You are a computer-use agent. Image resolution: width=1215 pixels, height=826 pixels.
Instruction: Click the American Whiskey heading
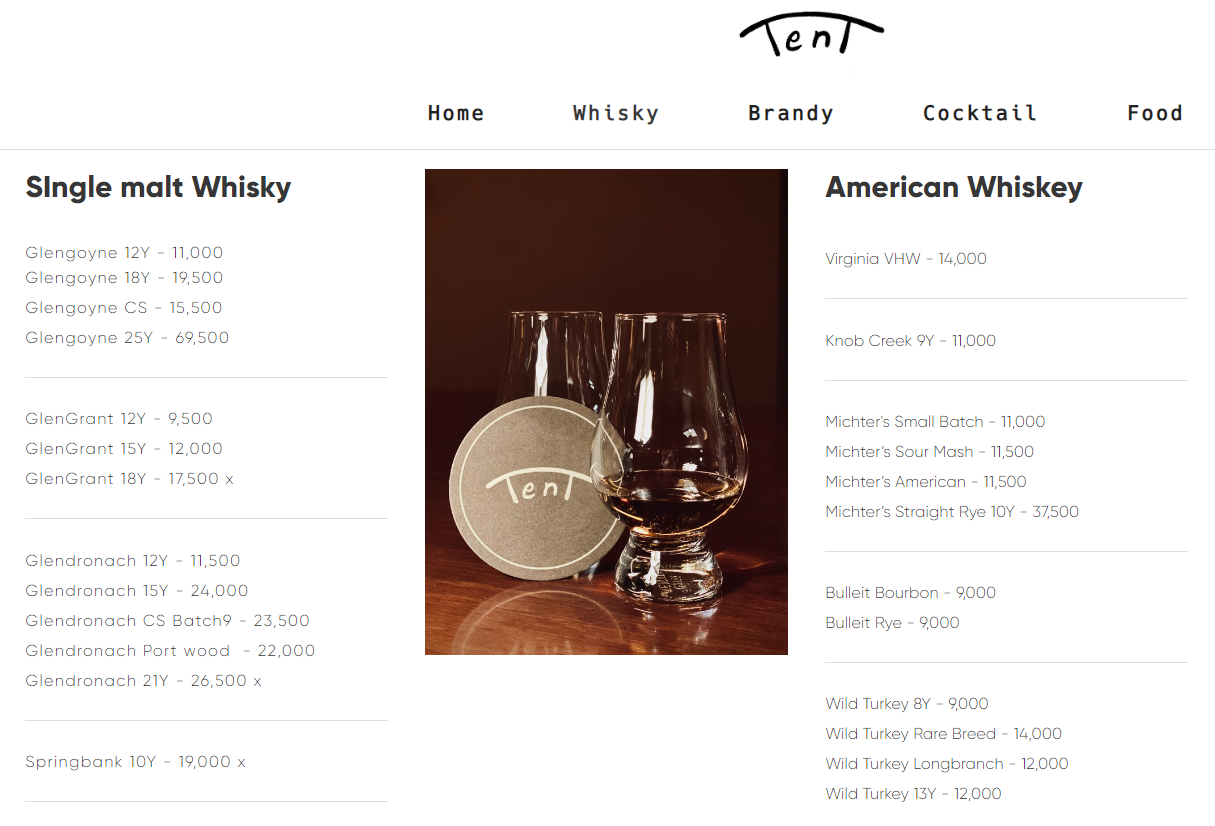tap(954, 187)
